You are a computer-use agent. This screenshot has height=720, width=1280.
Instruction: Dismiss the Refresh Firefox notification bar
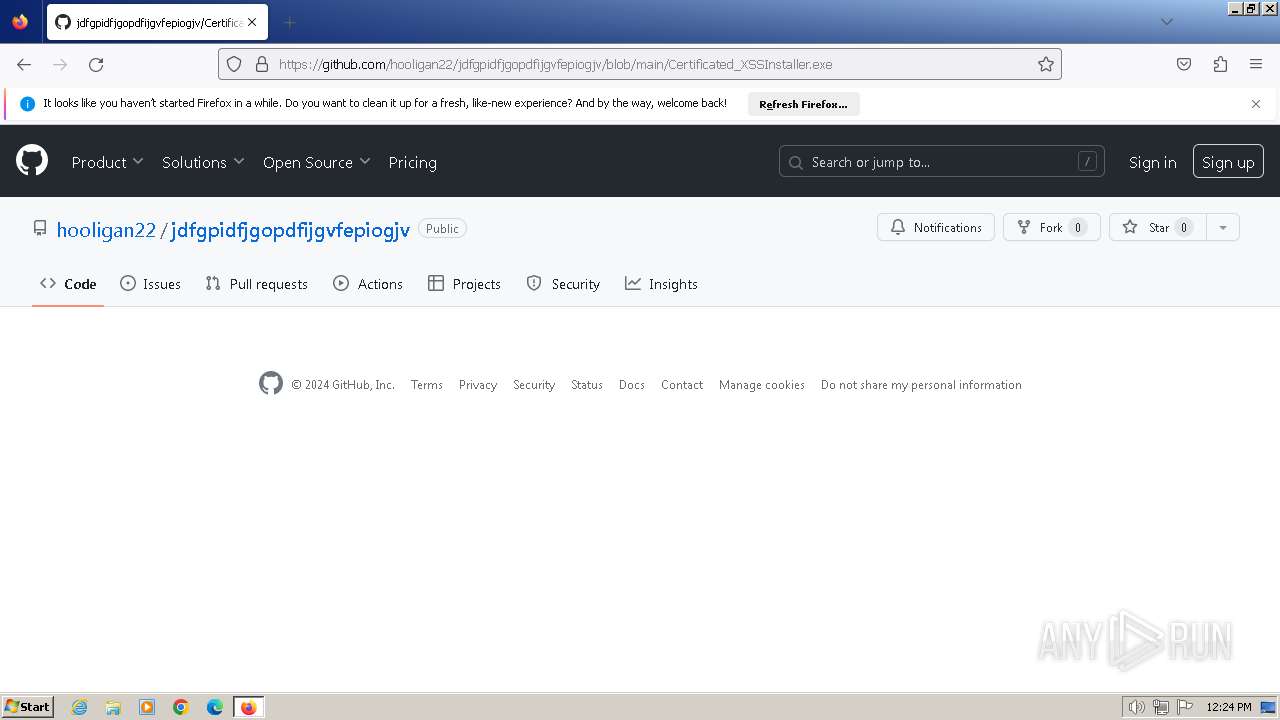pos(1256,104)
